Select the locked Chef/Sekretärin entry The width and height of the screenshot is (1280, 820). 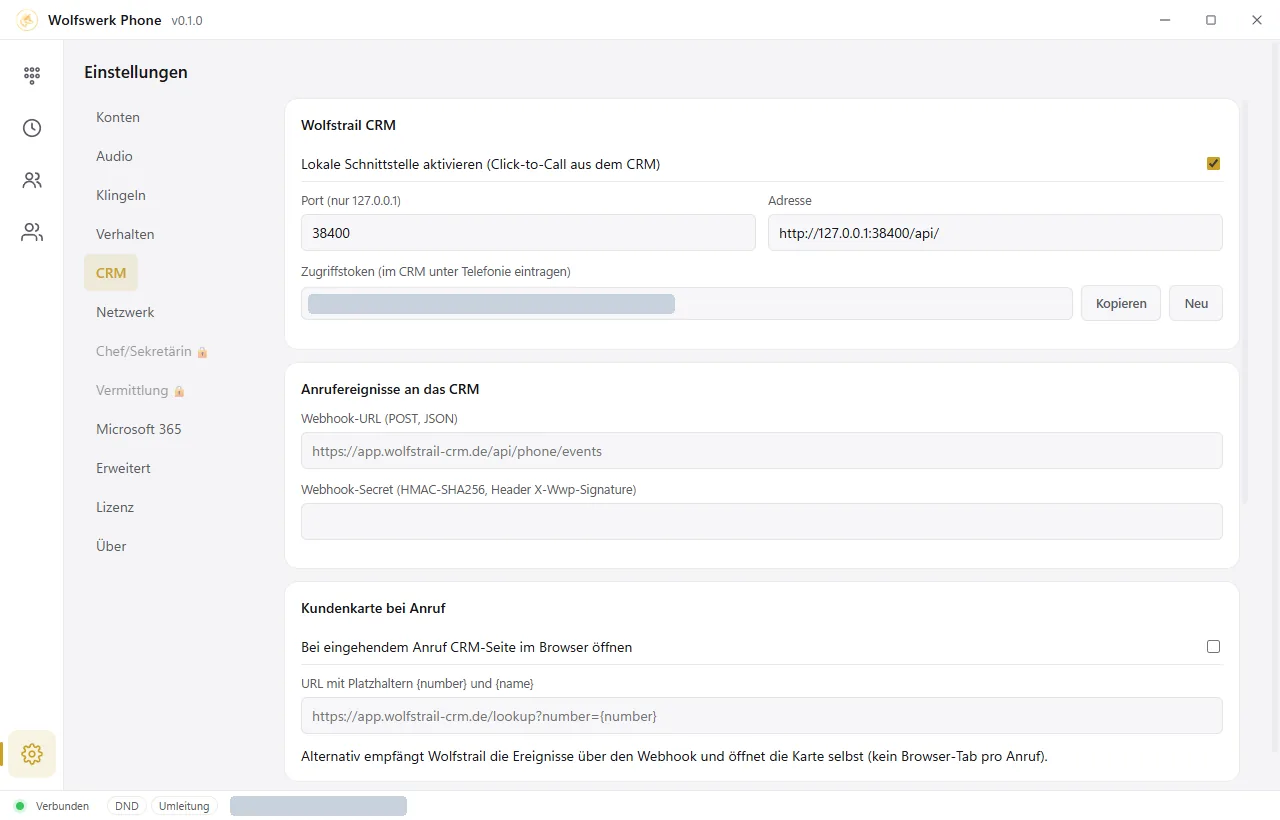pyautogui.click(x=152, y=351)
